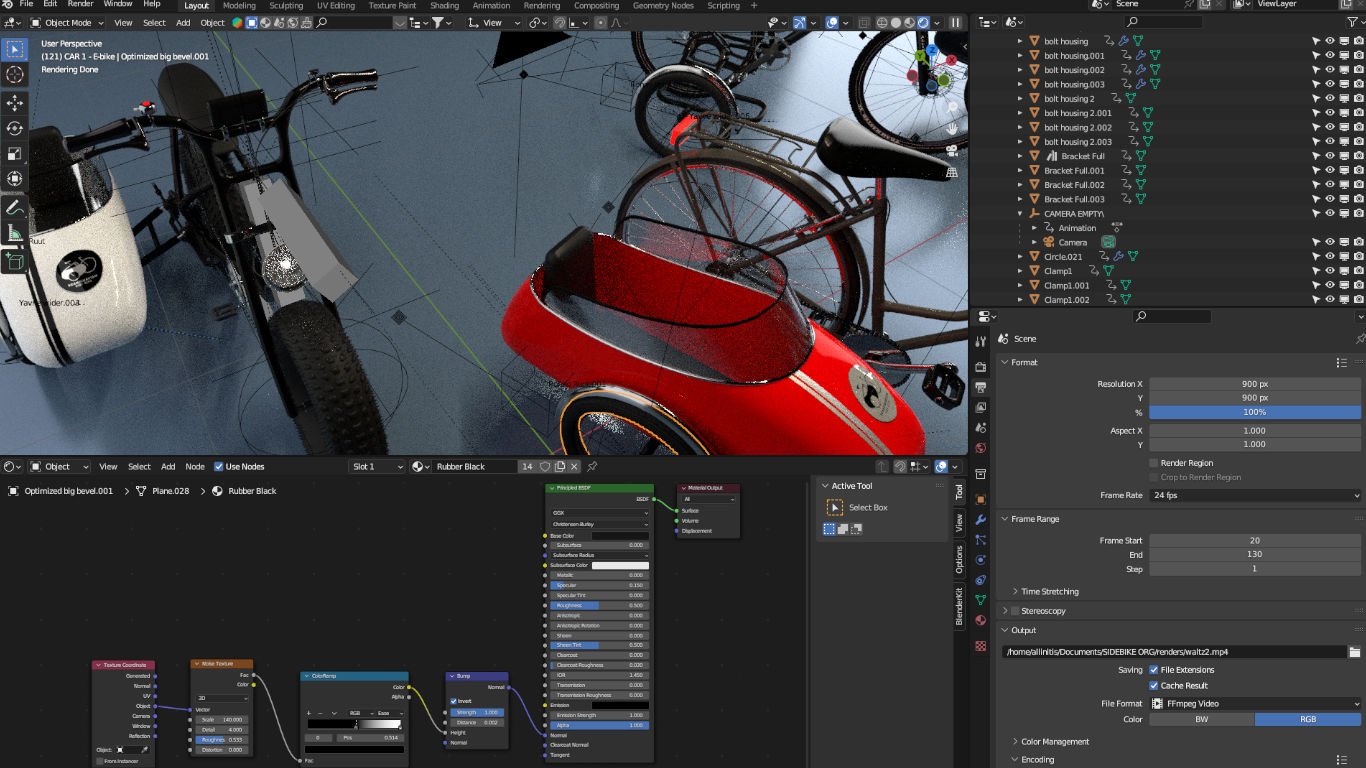Screen dimensions: 1366x768
Task: Open the Rendering workspace tab
Action: coord(542,5)
